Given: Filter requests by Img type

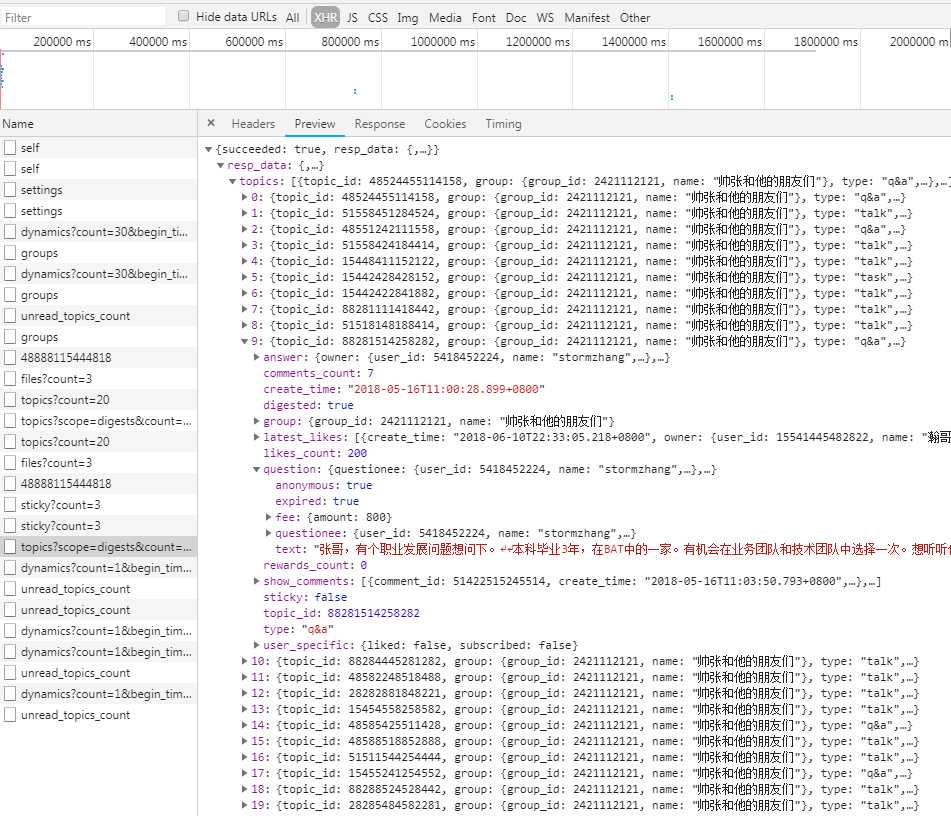Looking at the screenshot, I should [408, 18].
